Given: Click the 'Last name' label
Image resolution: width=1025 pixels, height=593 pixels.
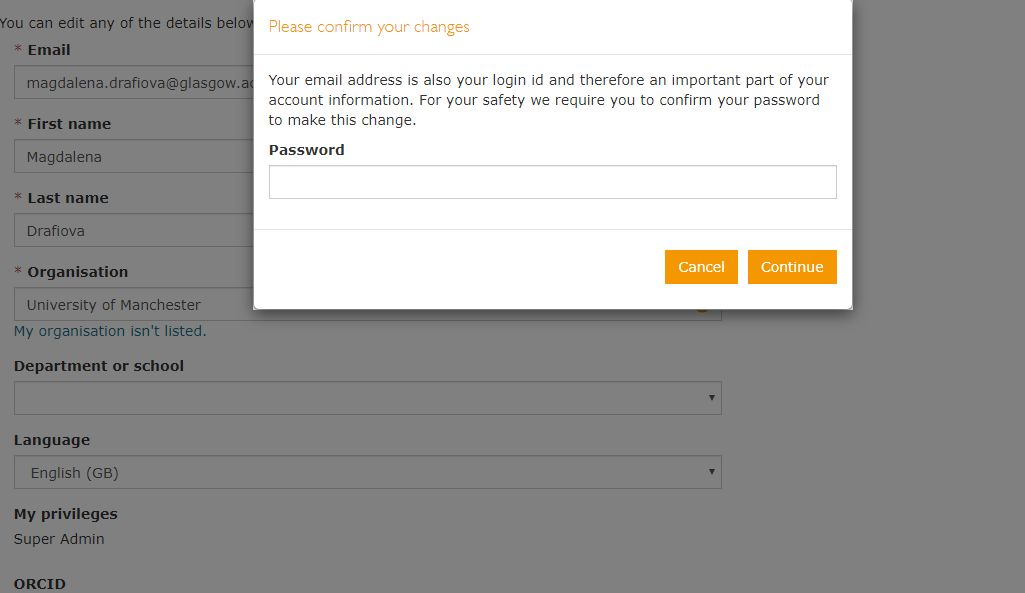Looking at the screenshot, I should pyautogui.click(x=68, y=198).
